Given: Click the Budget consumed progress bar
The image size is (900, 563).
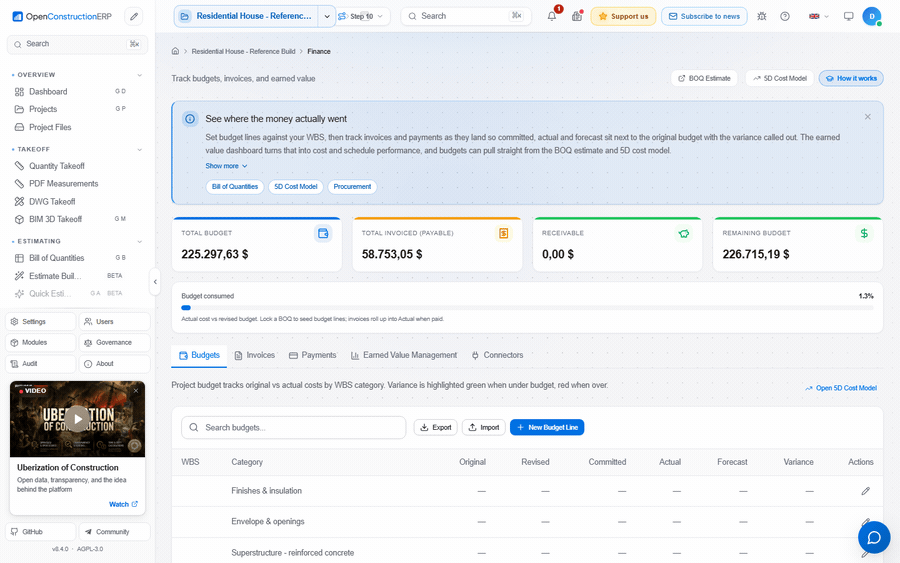Looking at the screenshot, I should coord(527,308).
